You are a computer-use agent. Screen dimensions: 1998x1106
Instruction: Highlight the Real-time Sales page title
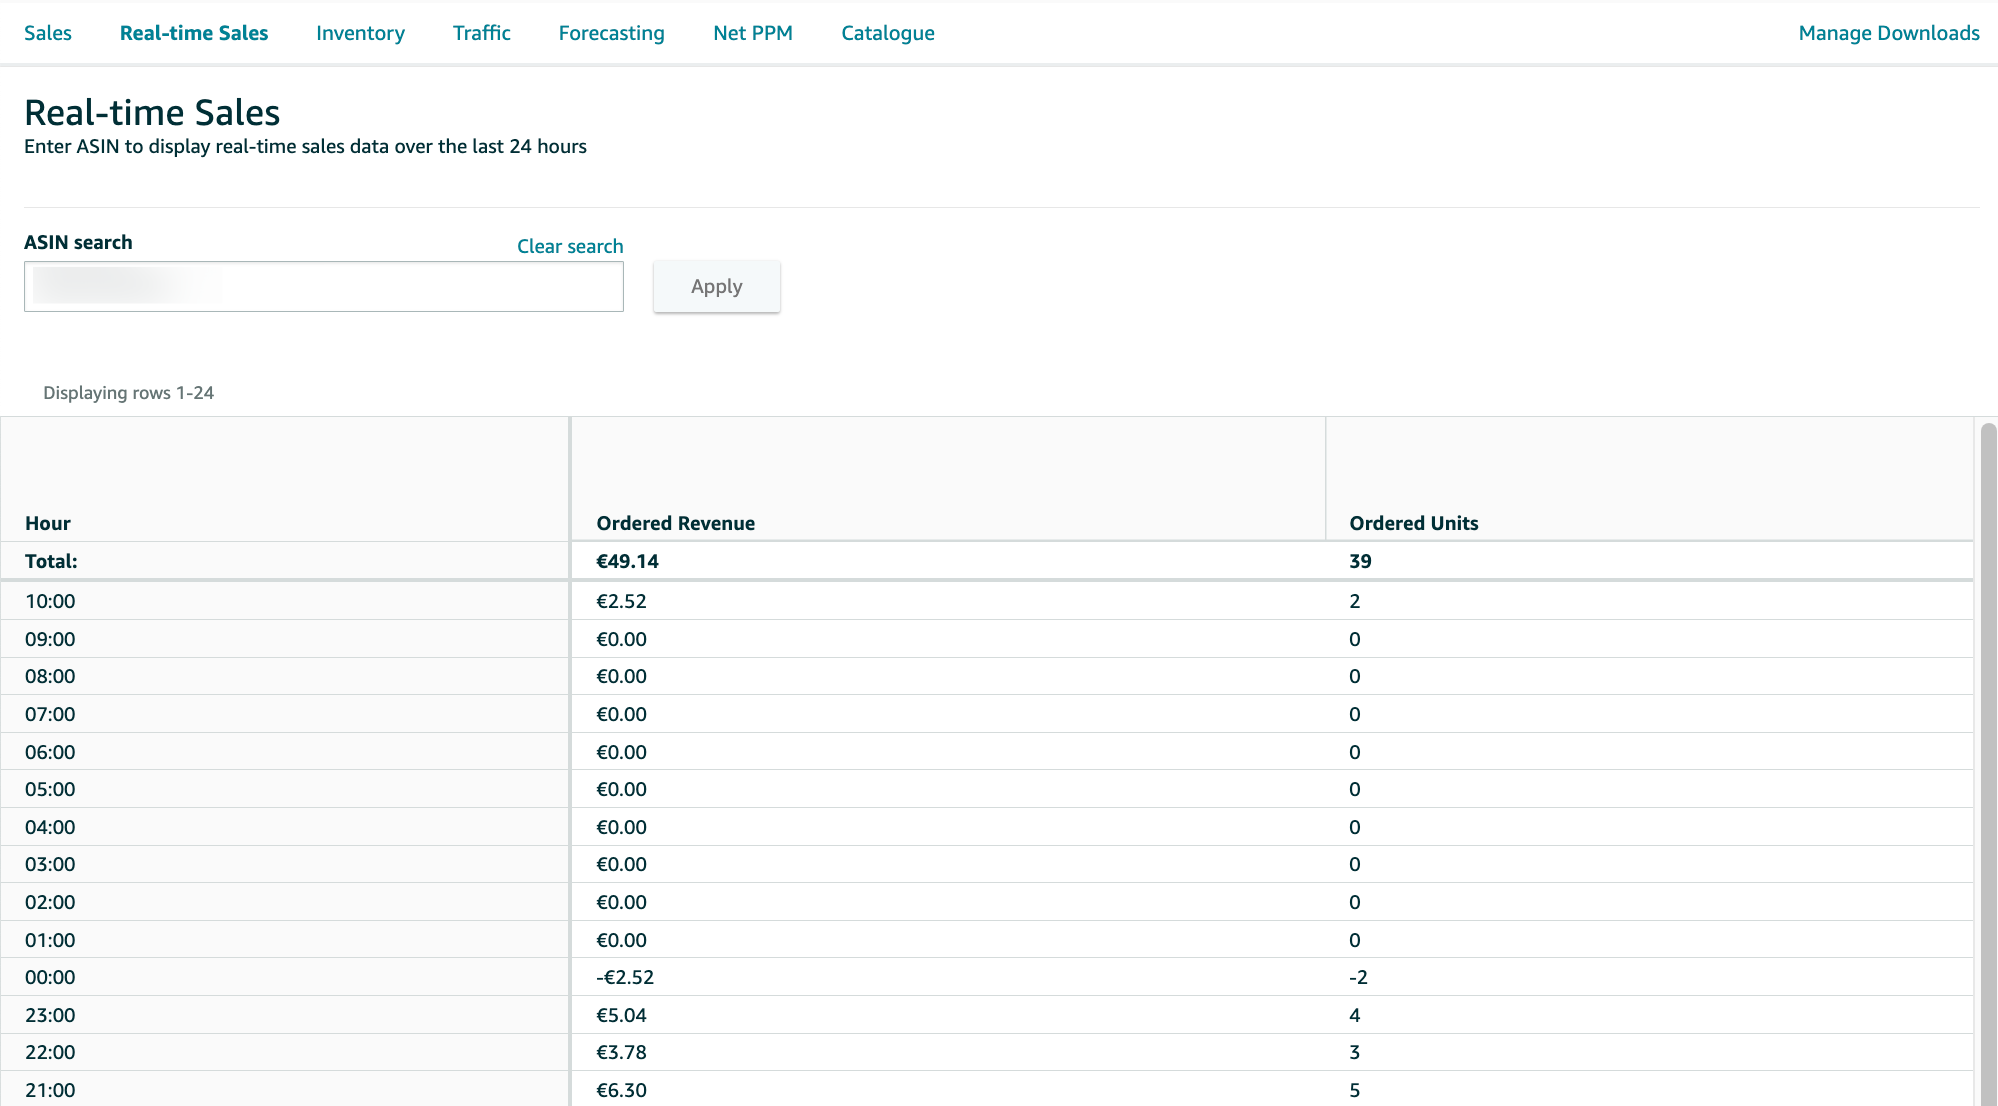[x=151, y=112]
